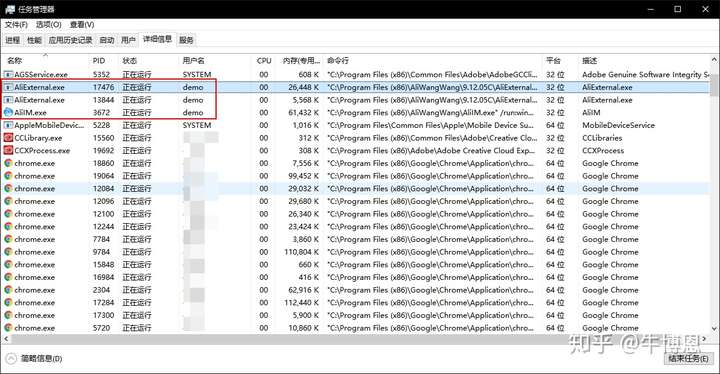Viewport: 720px width, 374px height.
Task: Click the 结束任务(E) button
Action: tap(688, 358)
